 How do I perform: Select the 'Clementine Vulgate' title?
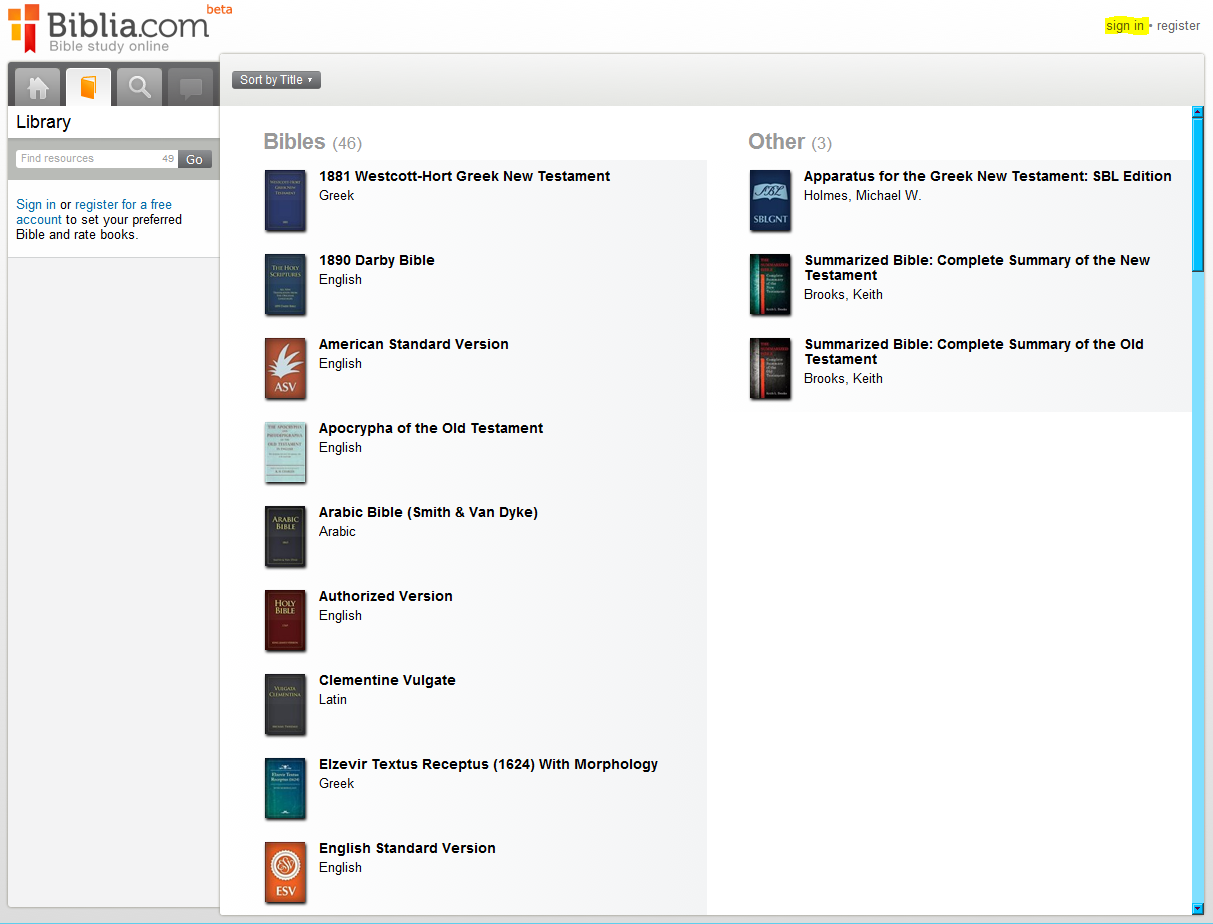387,680
